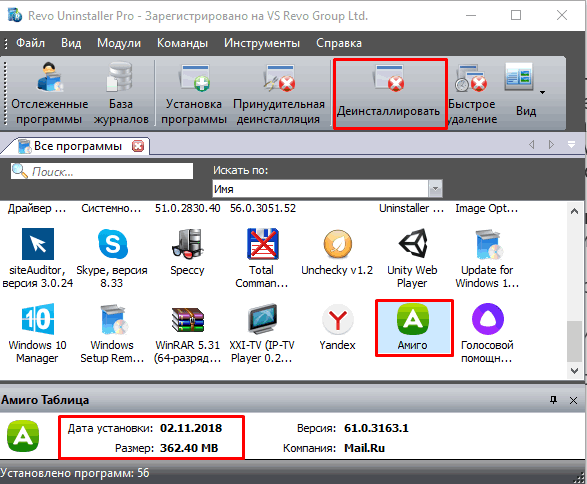This screenshot has width=587, height=484.
Task: Open the Logs Database (База журналов)
Action: point(121,94)
